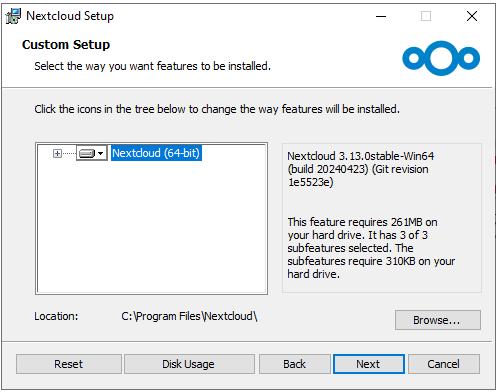Click the empty area of the feature tree
This screenshot has height=392, width=496.
[x=151, y=227]
